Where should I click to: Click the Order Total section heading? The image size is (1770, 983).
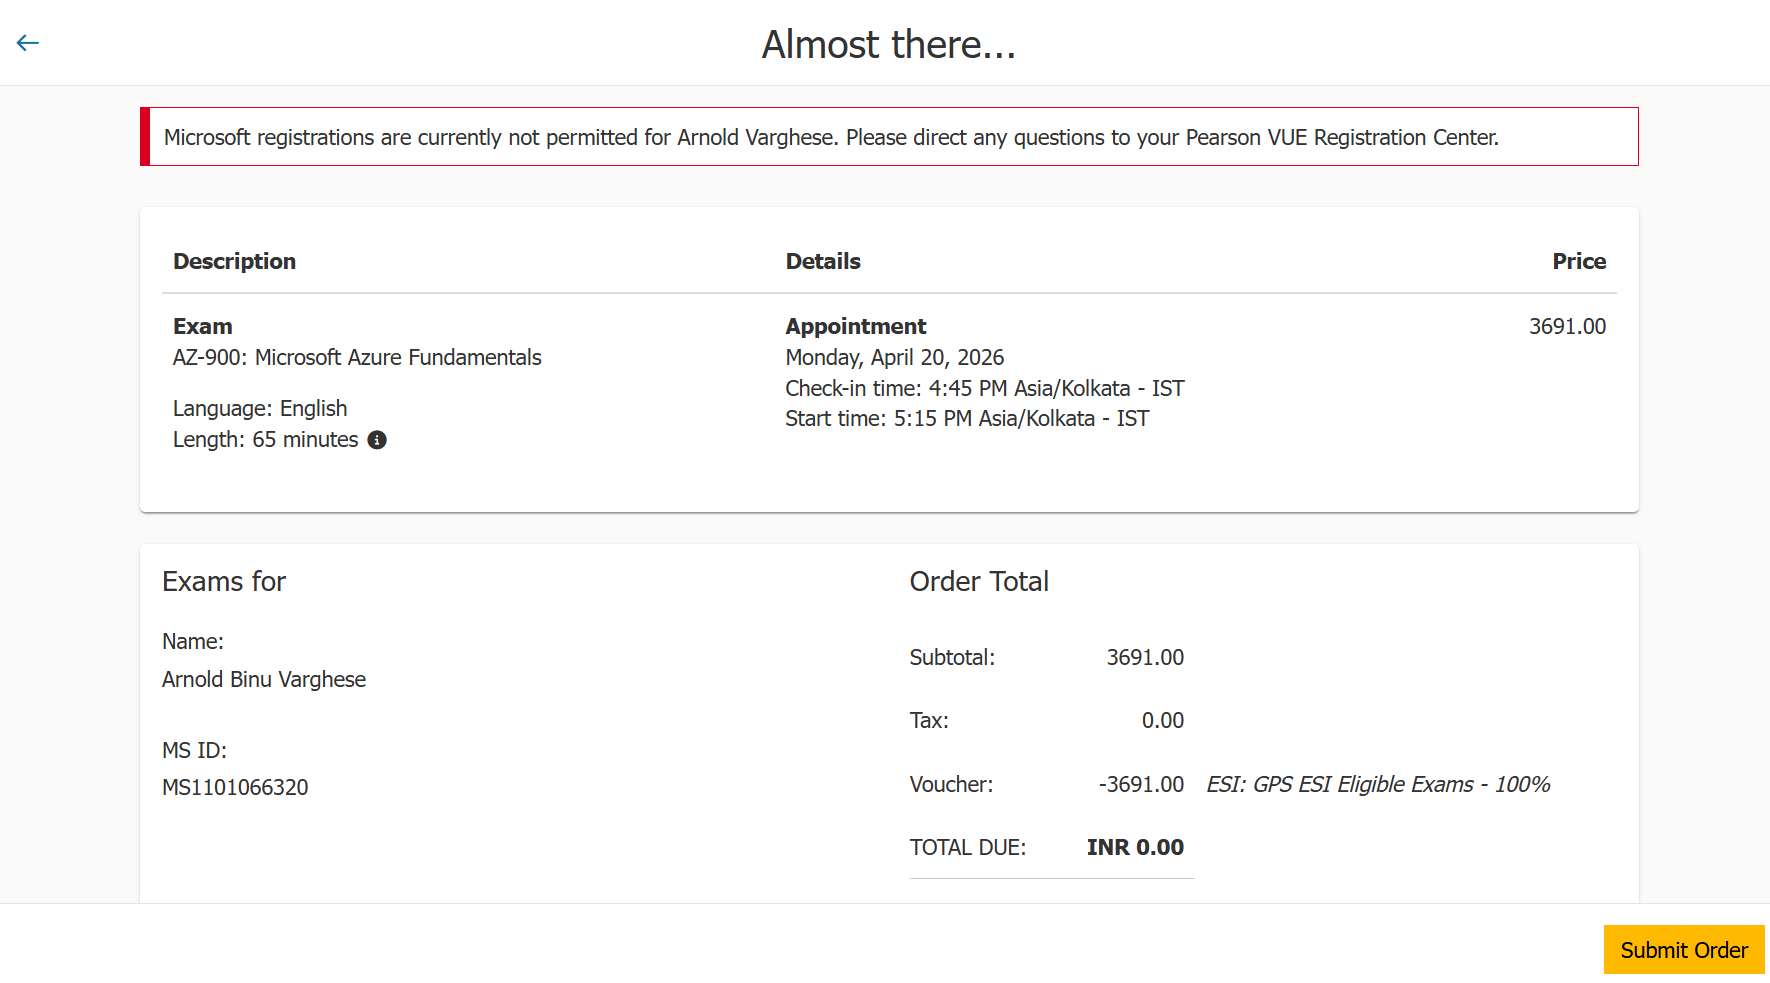coord(979,582)
